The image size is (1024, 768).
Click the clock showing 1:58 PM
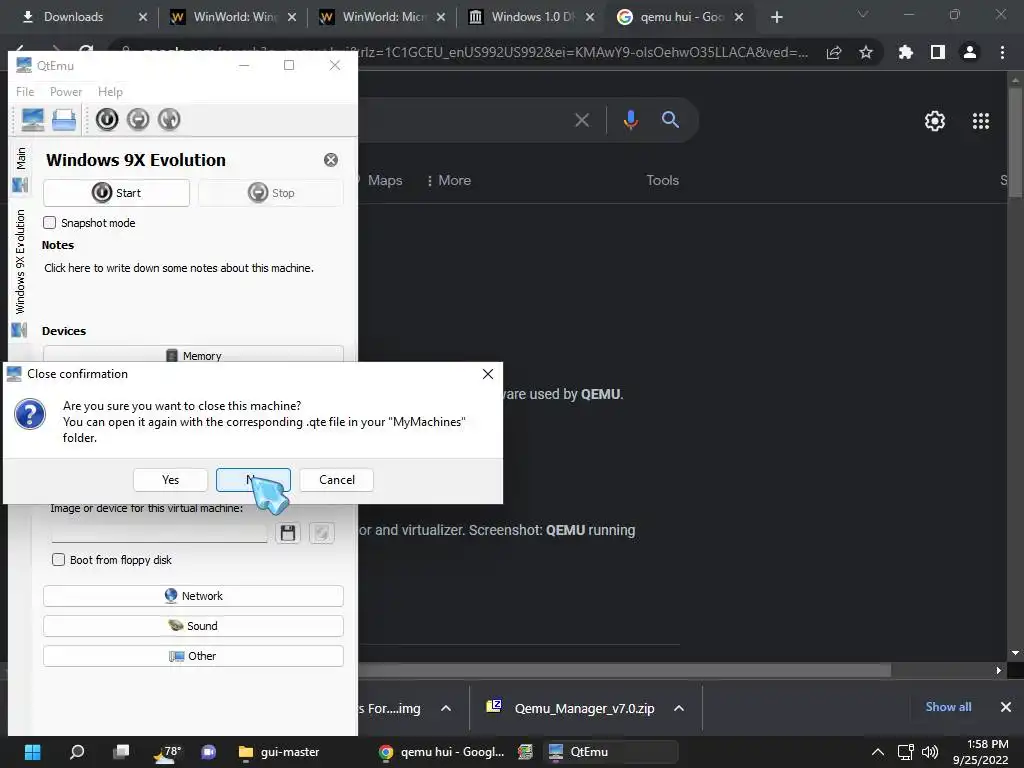[980, 752]
